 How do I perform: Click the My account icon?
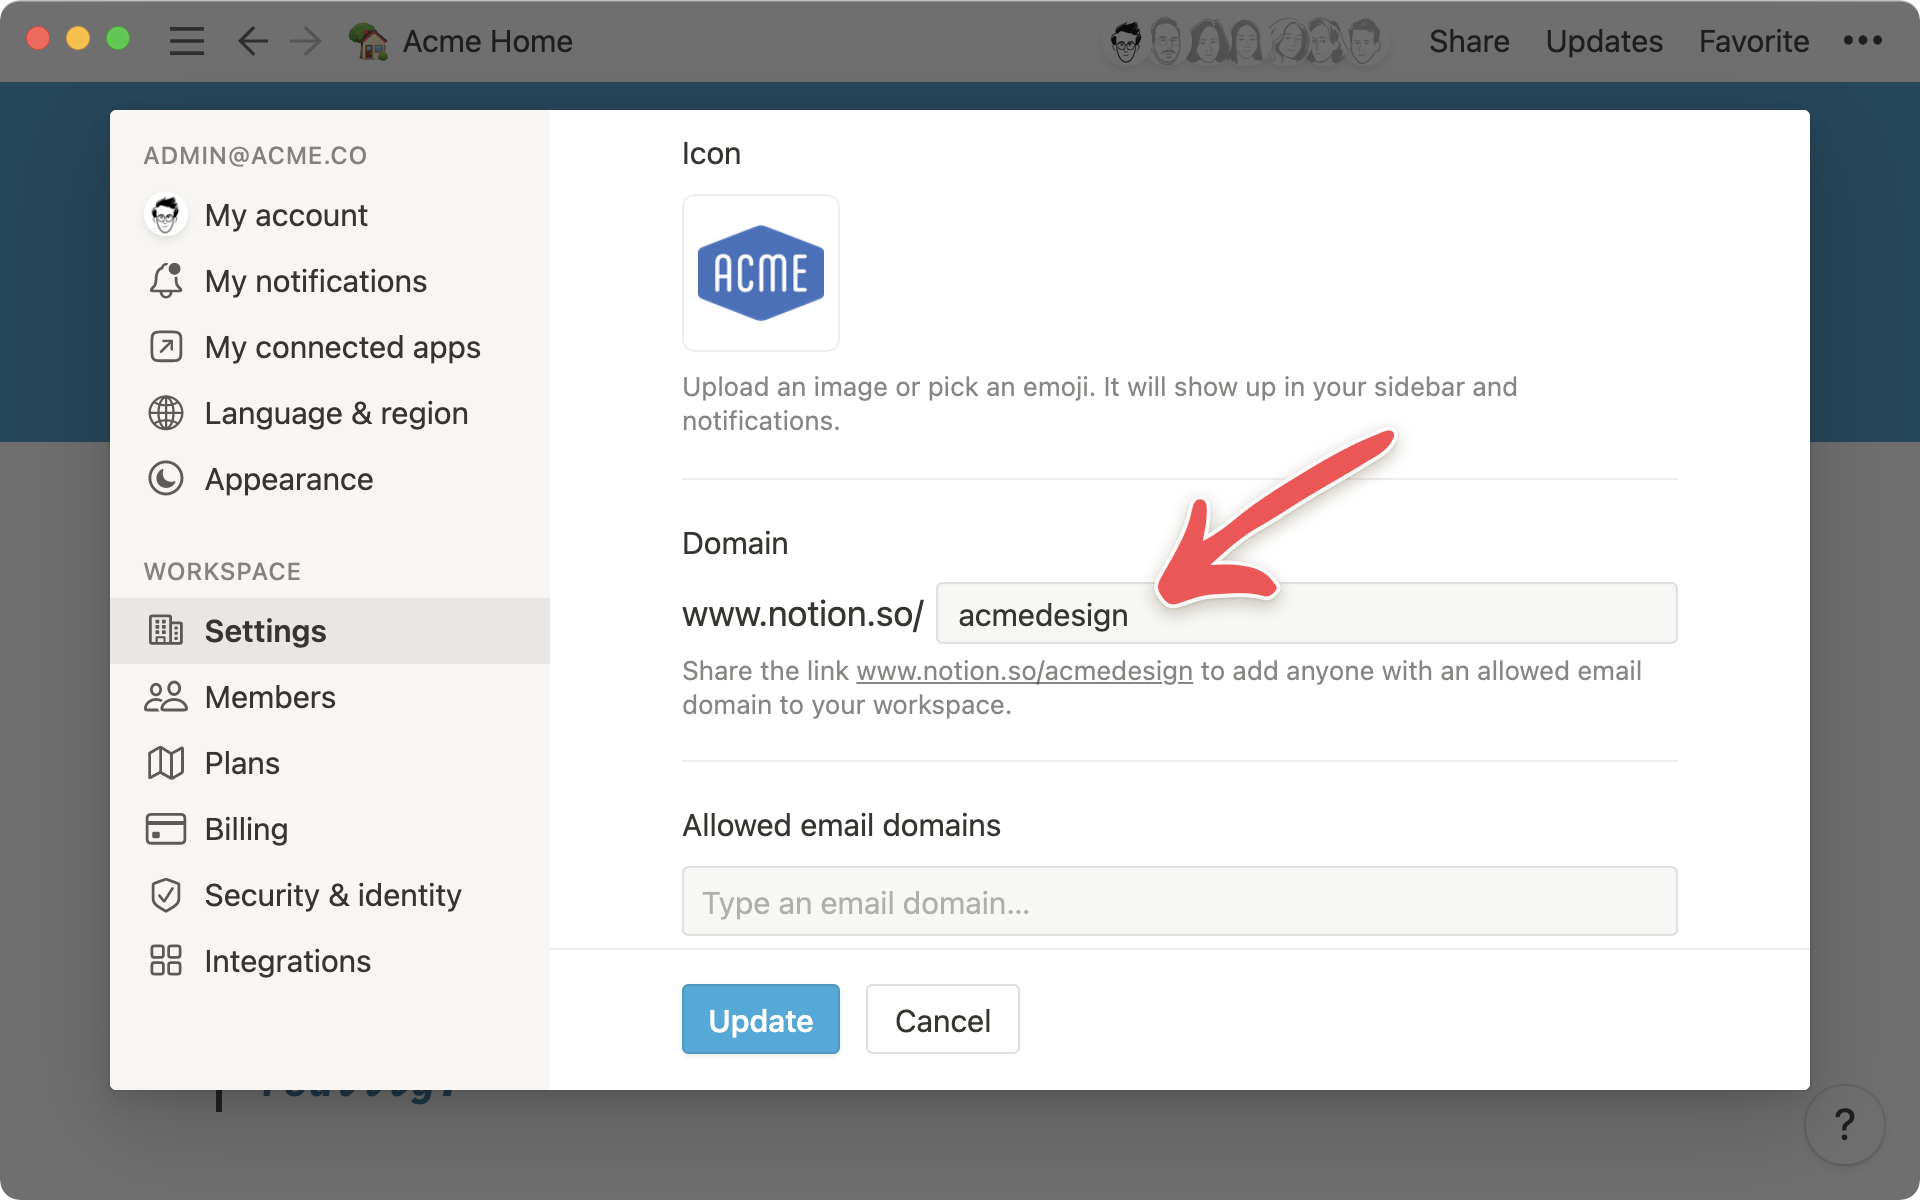coord(164,214)
